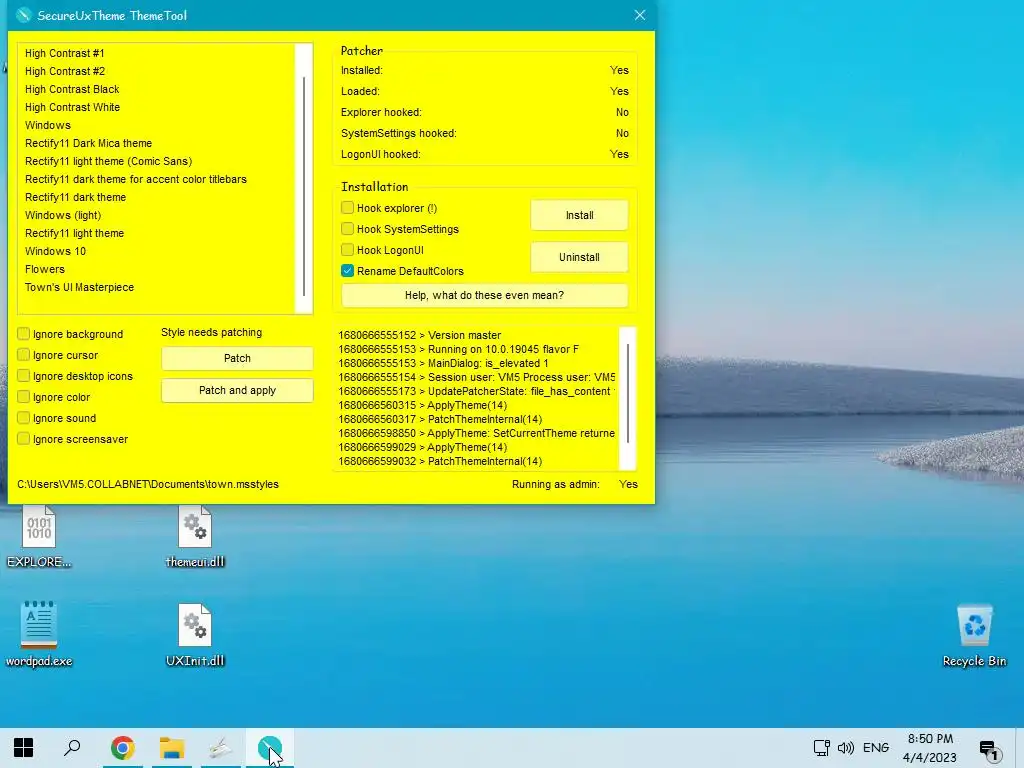The height and width of the screenshot is (768, 1024).
Task: Click the Patch button
Action: click(x=237, y=359)
